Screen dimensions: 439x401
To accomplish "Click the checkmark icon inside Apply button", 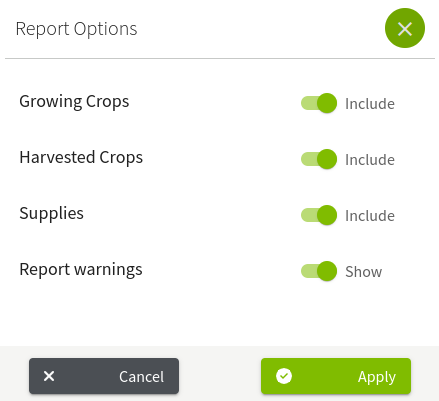I will coord(284,376).
